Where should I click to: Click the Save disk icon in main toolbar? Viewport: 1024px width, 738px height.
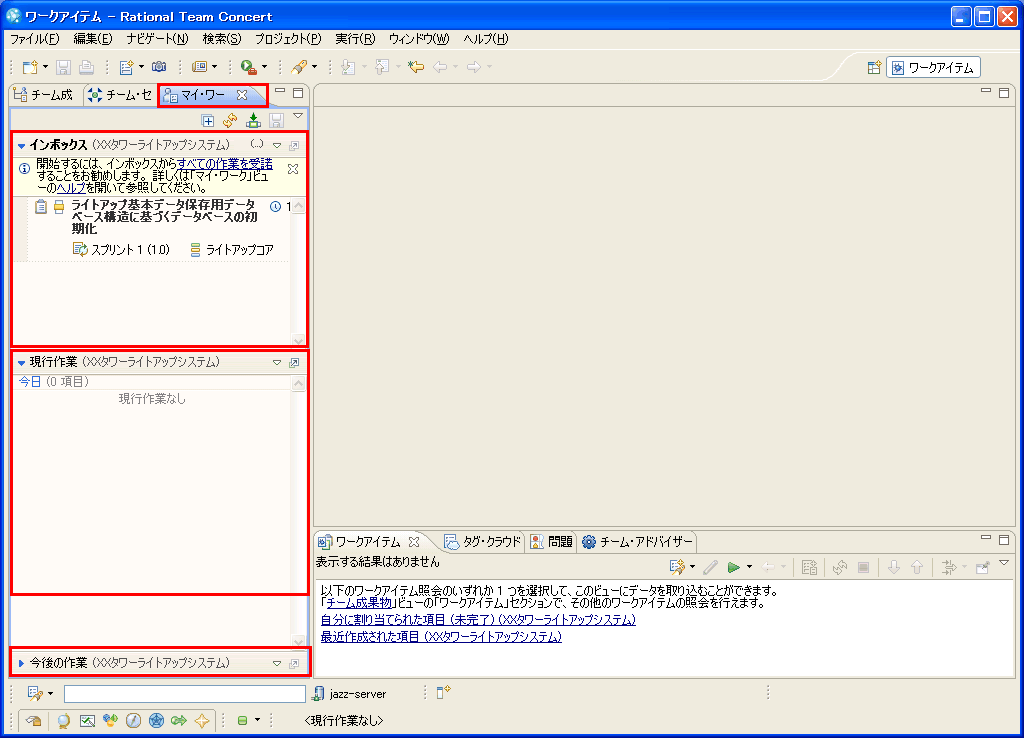coord(63,67)
